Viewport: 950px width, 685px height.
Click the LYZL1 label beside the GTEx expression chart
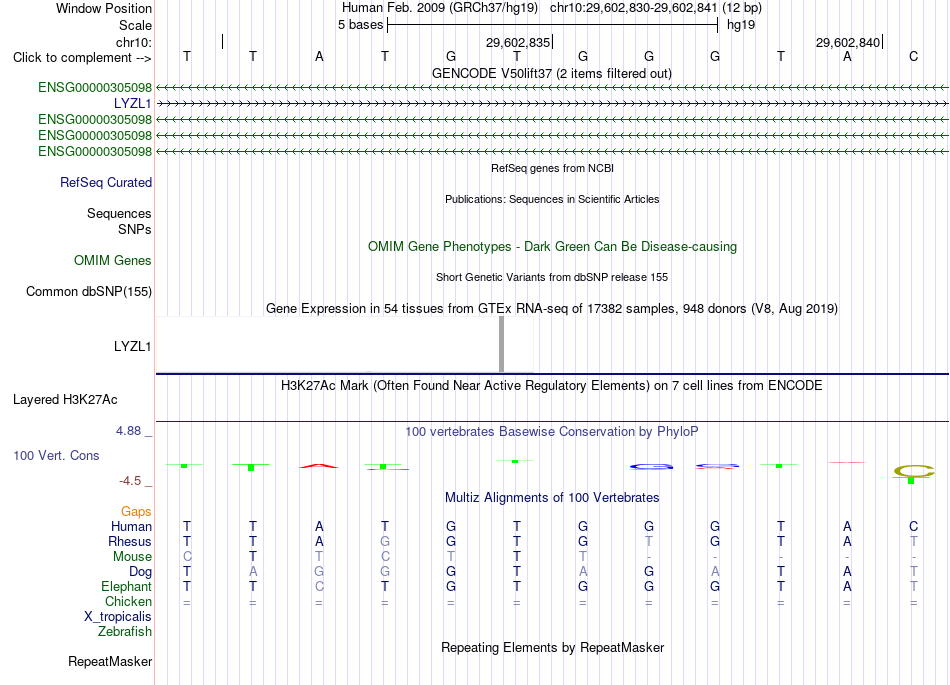[x=132, y=346]
